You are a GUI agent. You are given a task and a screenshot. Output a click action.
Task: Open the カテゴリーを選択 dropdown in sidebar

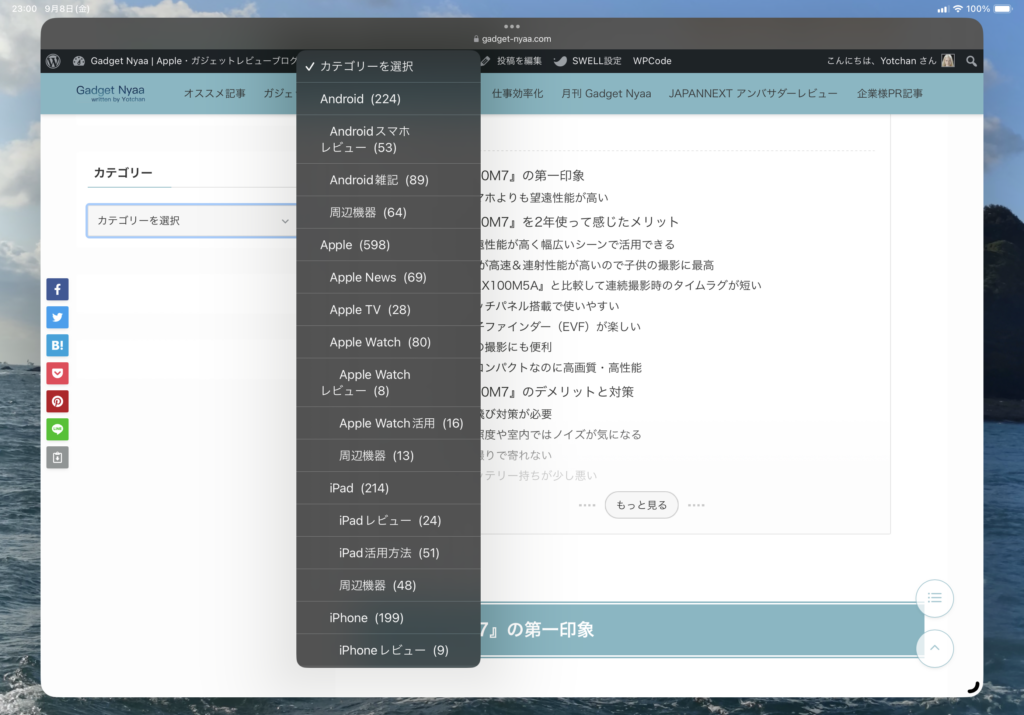pos(191,221)
